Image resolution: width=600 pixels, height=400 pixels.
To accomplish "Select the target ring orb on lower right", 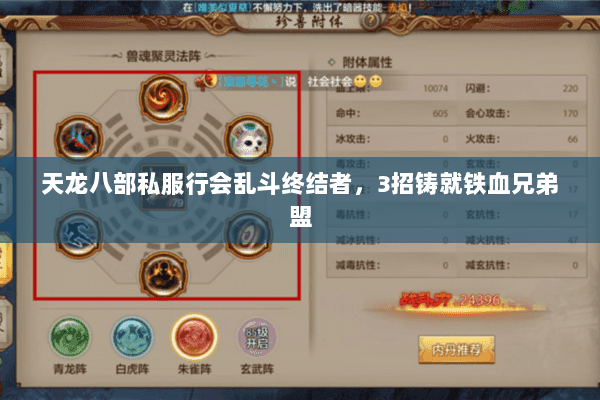I will [249, 234].
